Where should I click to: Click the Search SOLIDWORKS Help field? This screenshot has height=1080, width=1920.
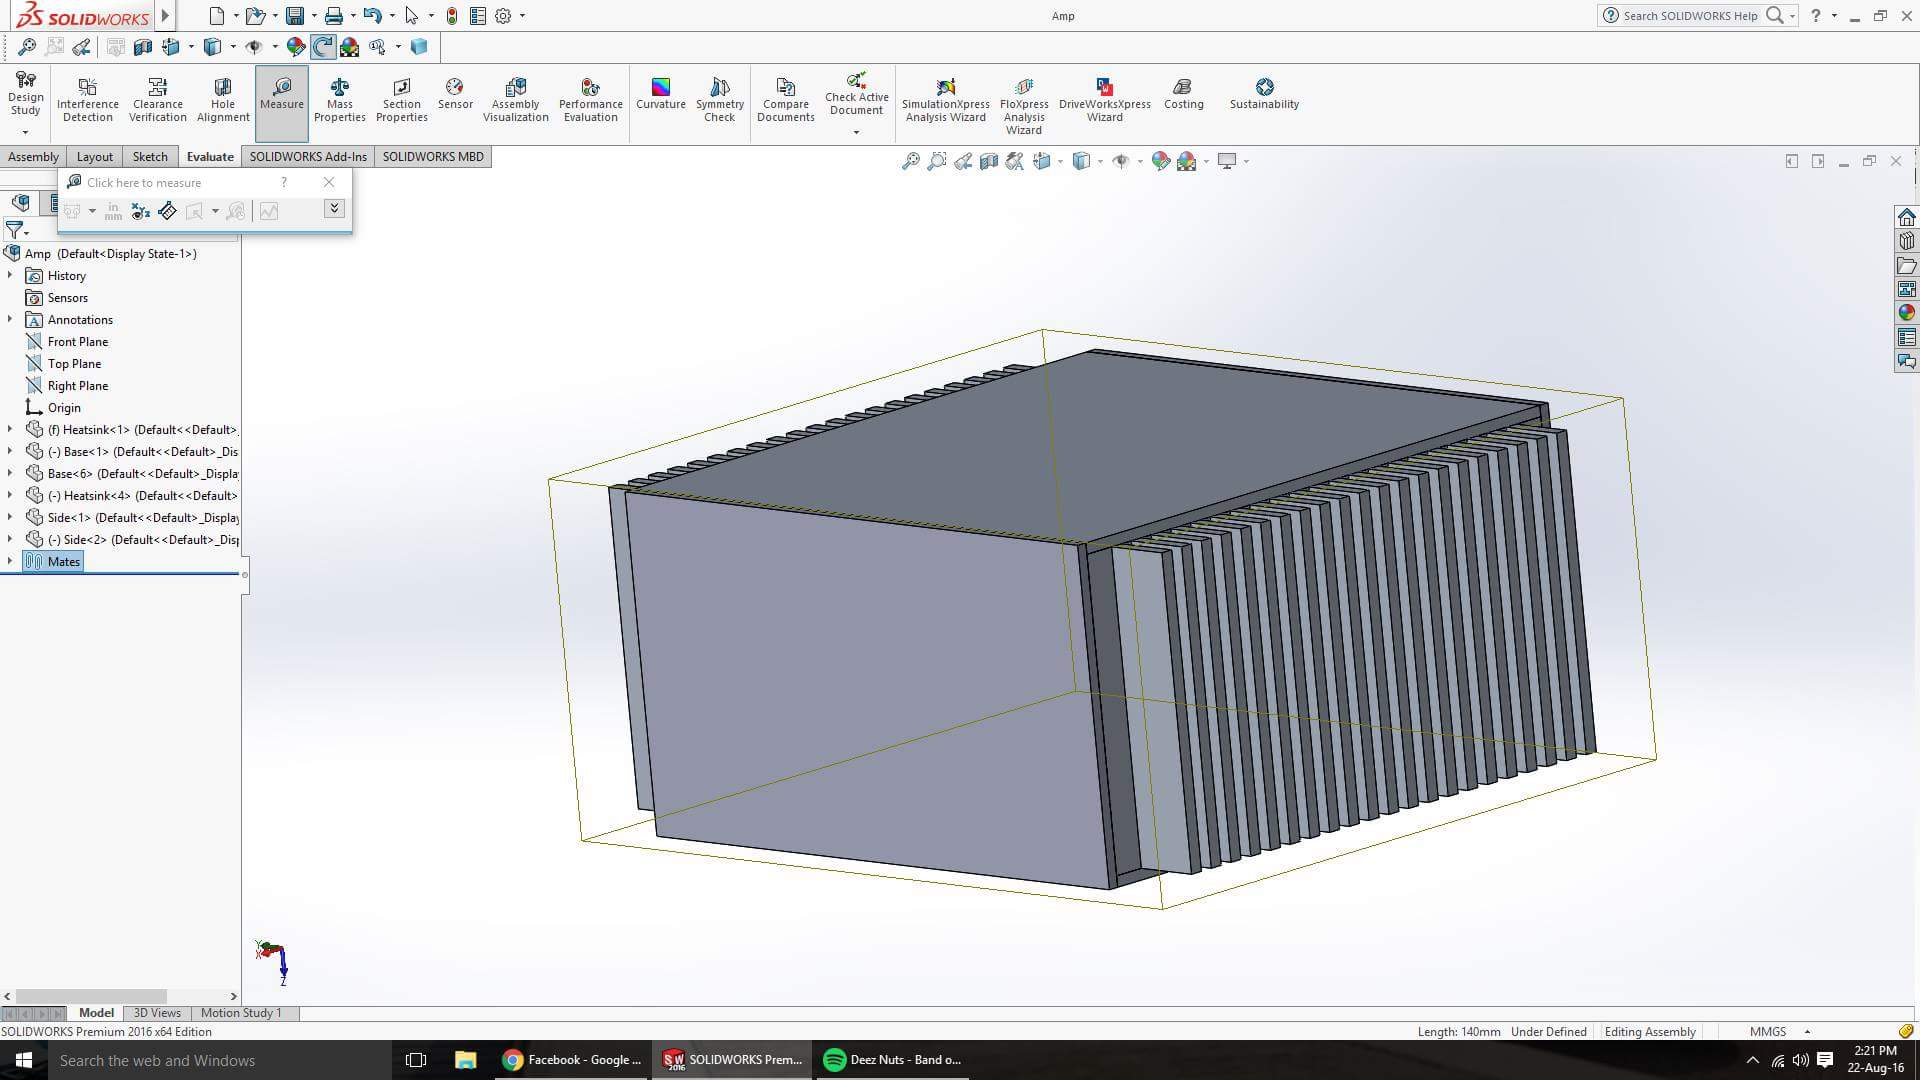1690,16
